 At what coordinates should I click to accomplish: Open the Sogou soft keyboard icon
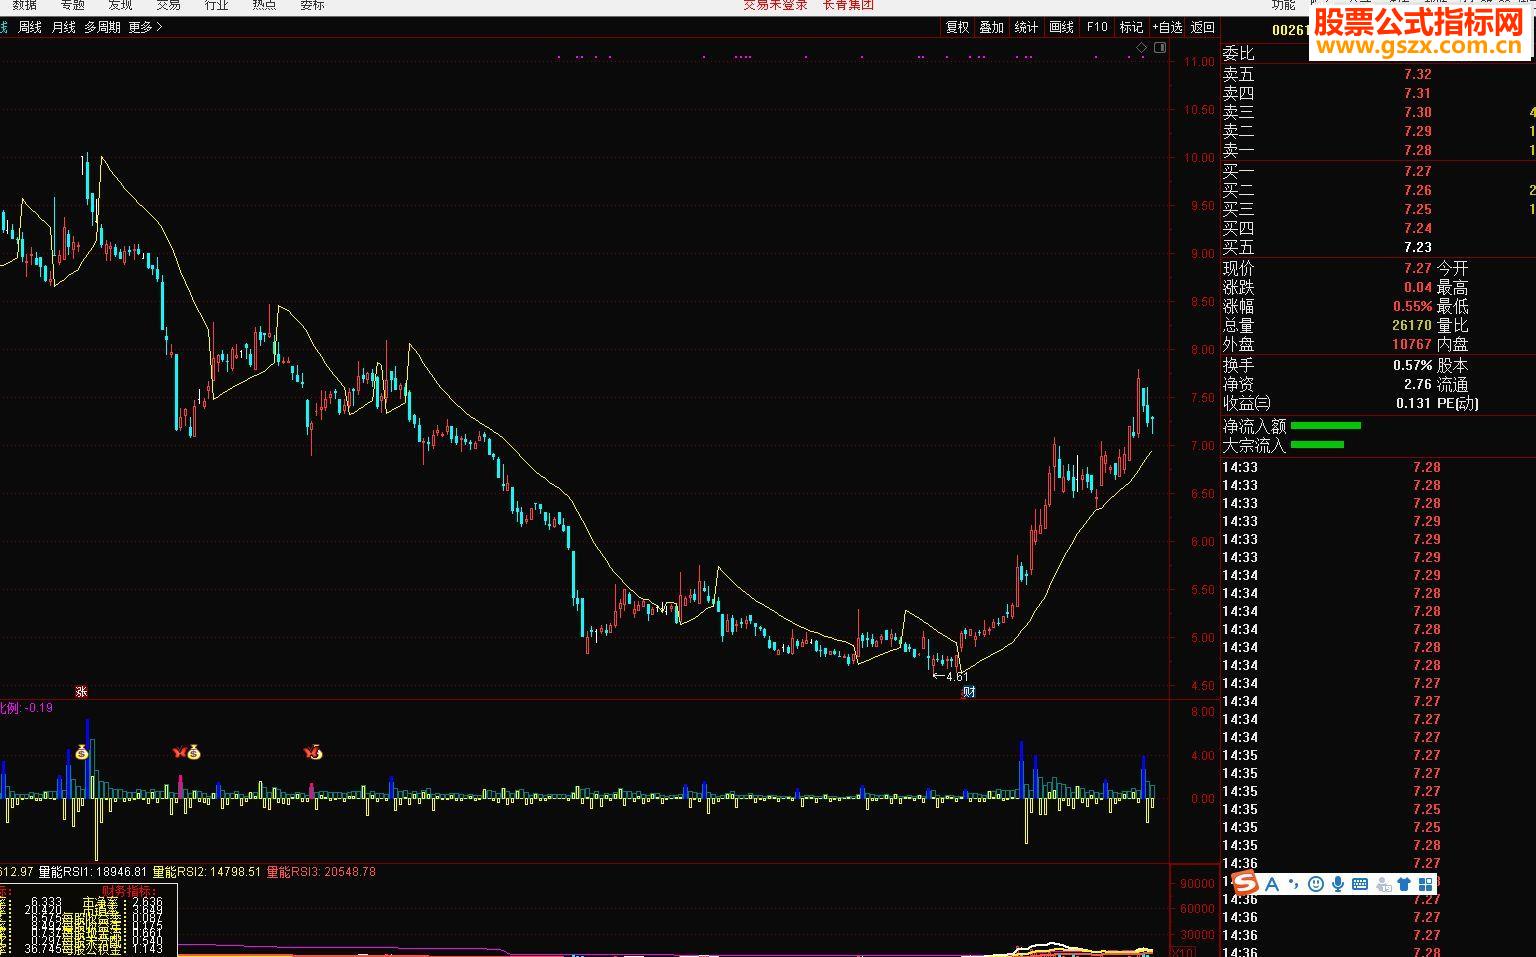point(1360,884)
